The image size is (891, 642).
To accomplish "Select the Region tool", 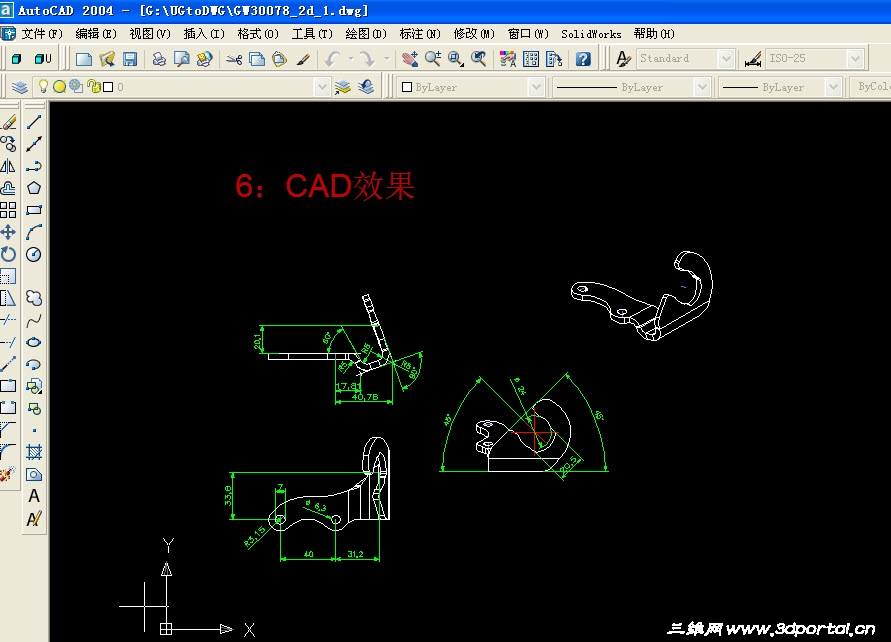I will coord(34,474).
